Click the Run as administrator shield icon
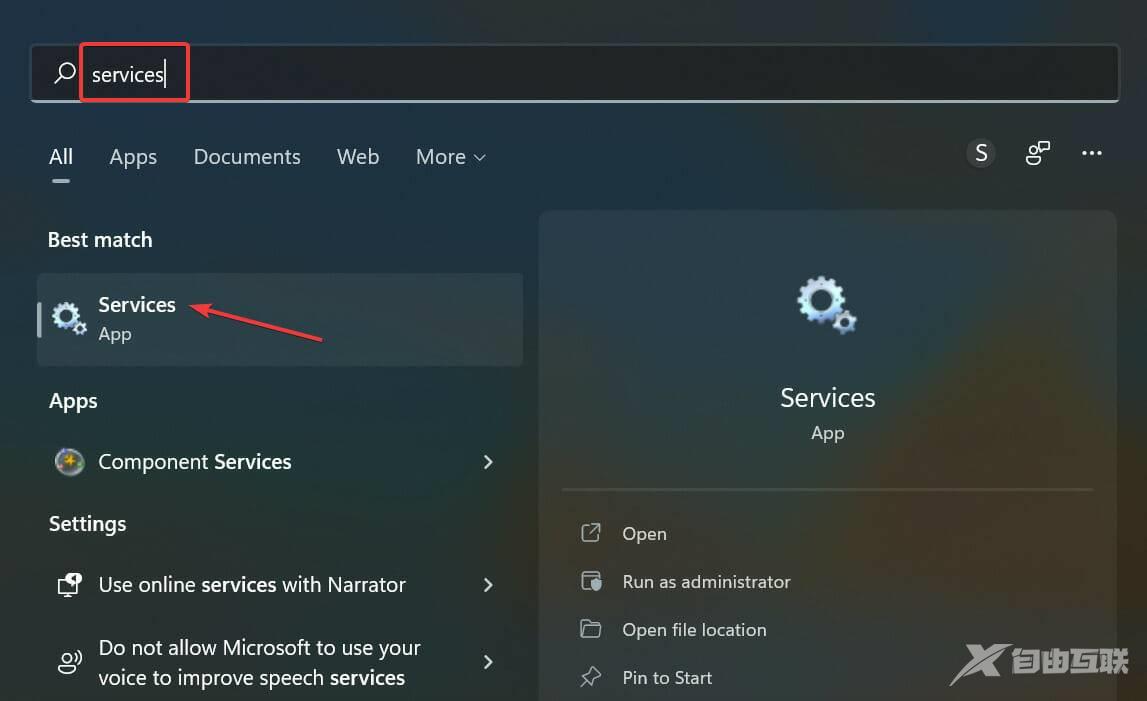Screen dimensions: 1147x701 coord(591,581)
